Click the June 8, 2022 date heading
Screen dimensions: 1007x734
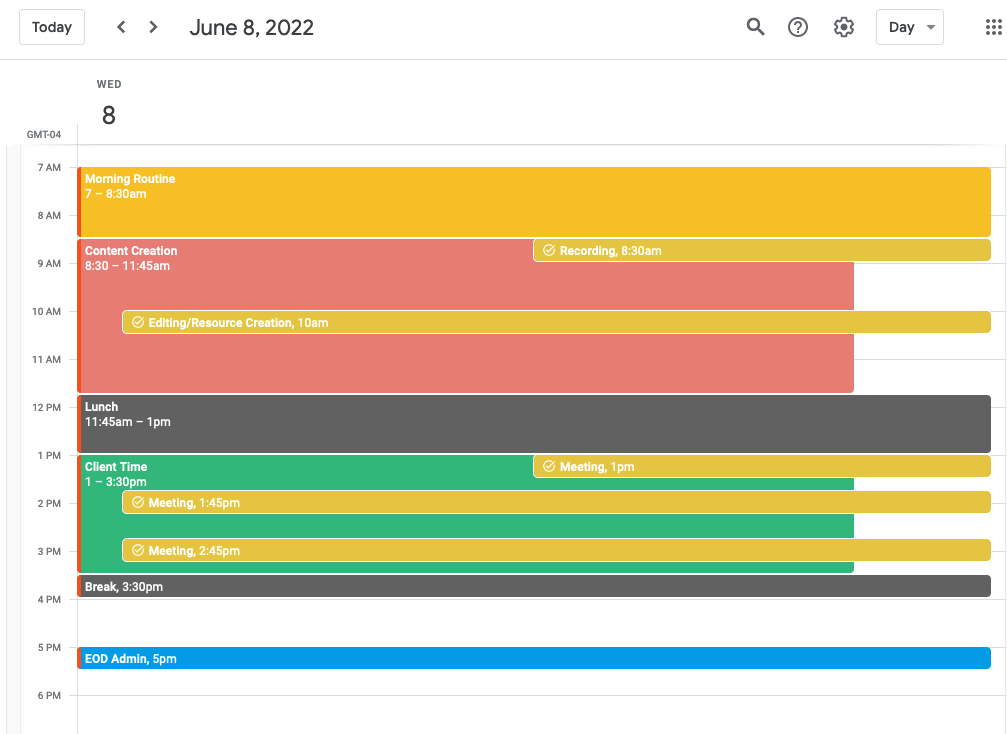(x=250, y=27)
